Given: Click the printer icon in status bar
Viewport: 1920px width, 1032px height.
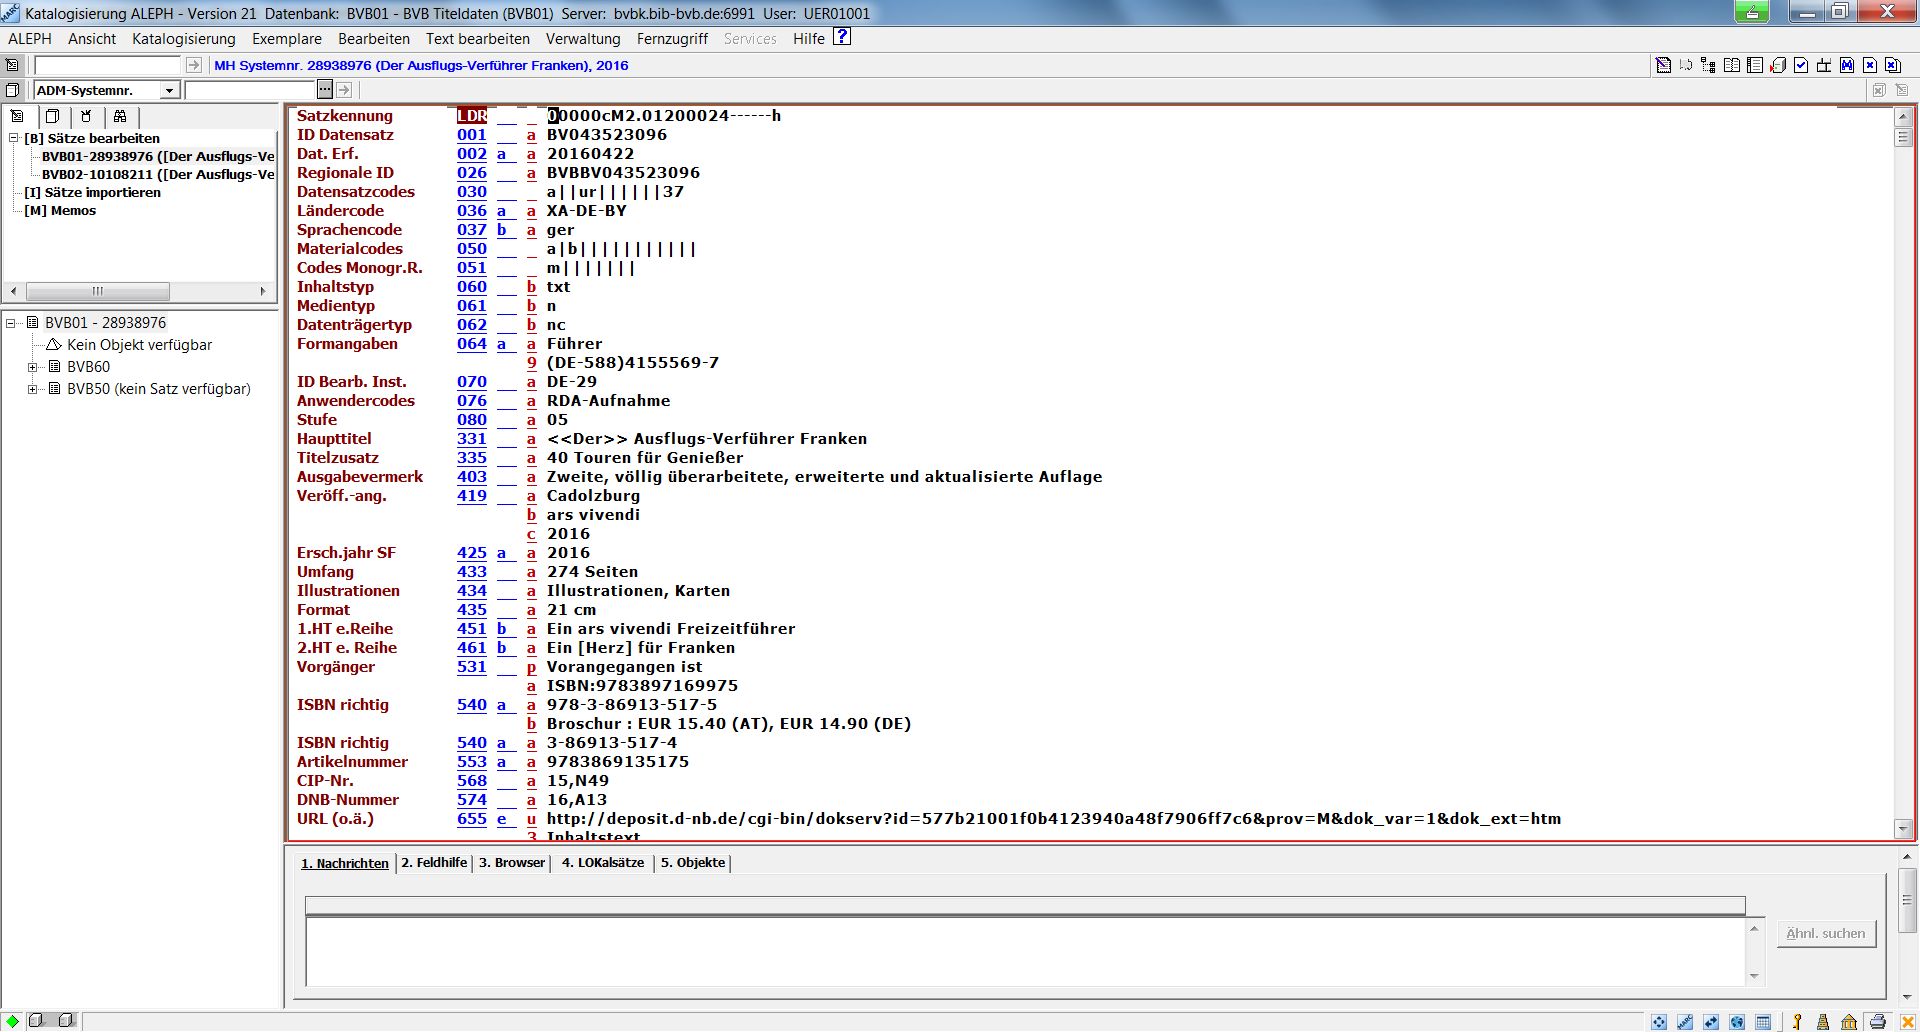Looking at the screenshot, I should [x=1877, y=1021].
